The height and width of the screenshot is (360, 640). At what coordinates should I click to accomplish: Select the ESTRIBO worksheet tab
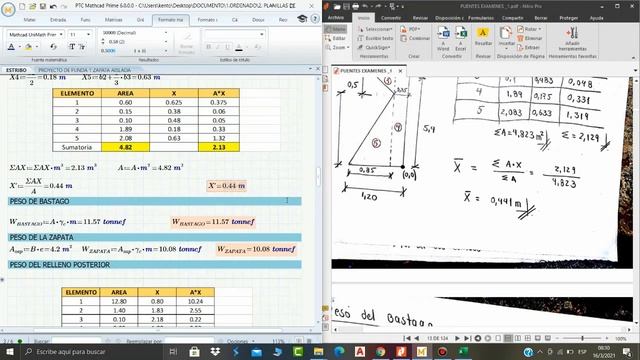tap(16, 70)
